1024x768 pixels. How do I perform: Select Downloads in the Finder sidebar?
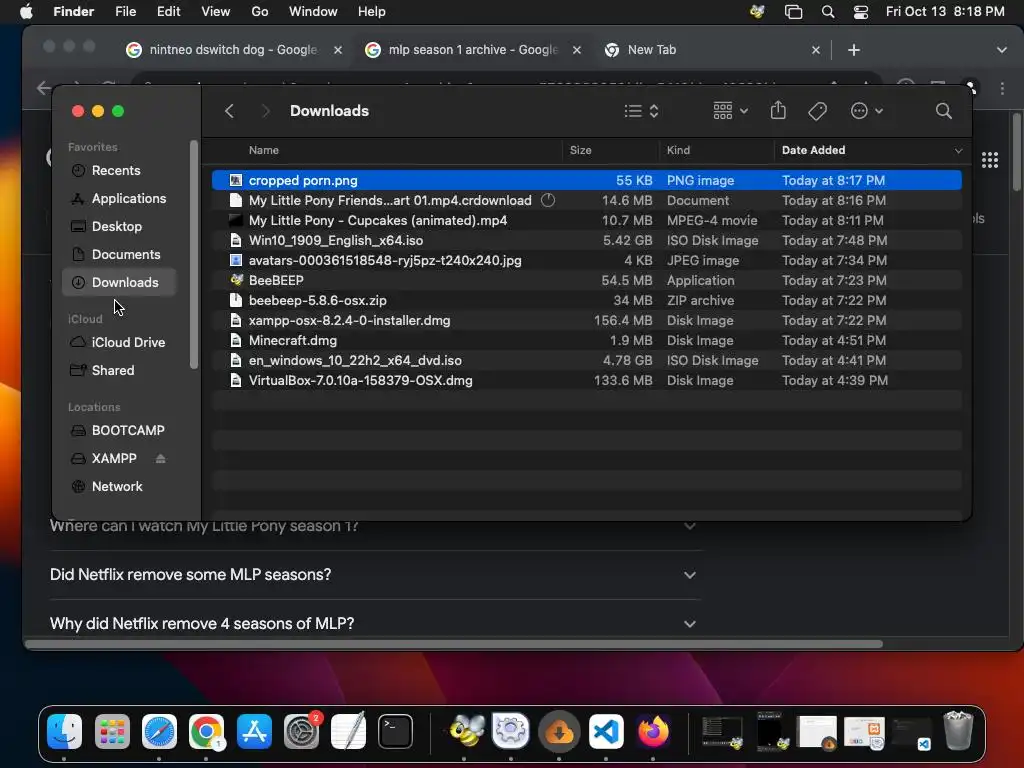(119, 282)
